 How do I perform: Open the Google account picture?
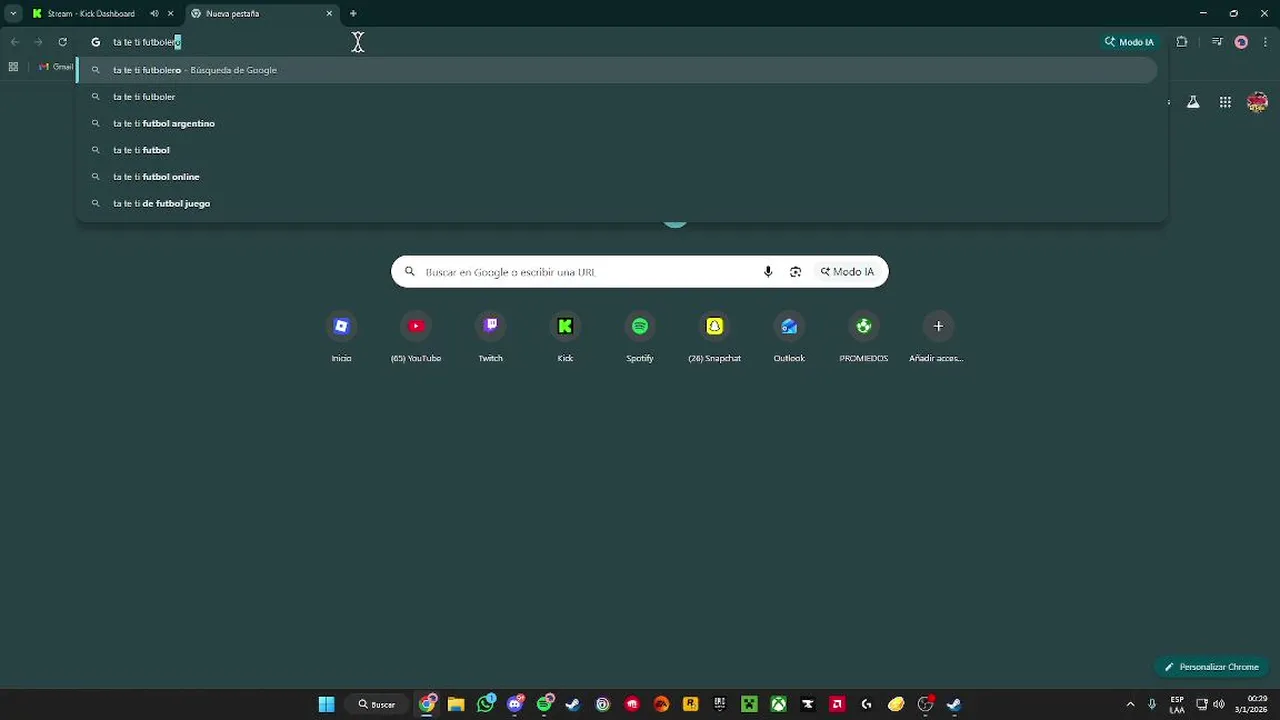tap(1258, 102)
